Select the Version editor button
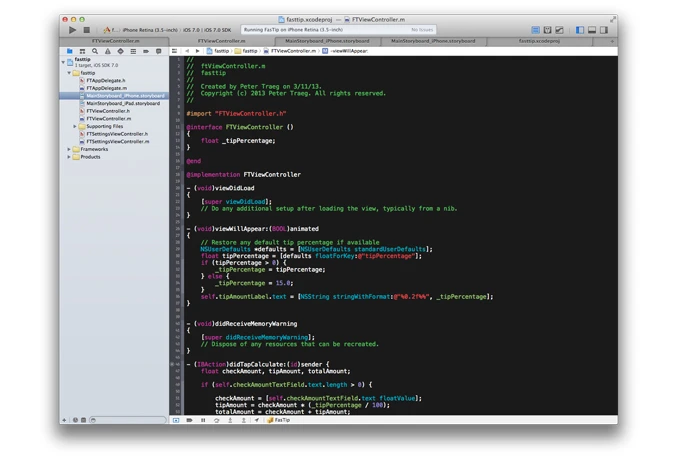678x458 pixels. pos(560,30)
